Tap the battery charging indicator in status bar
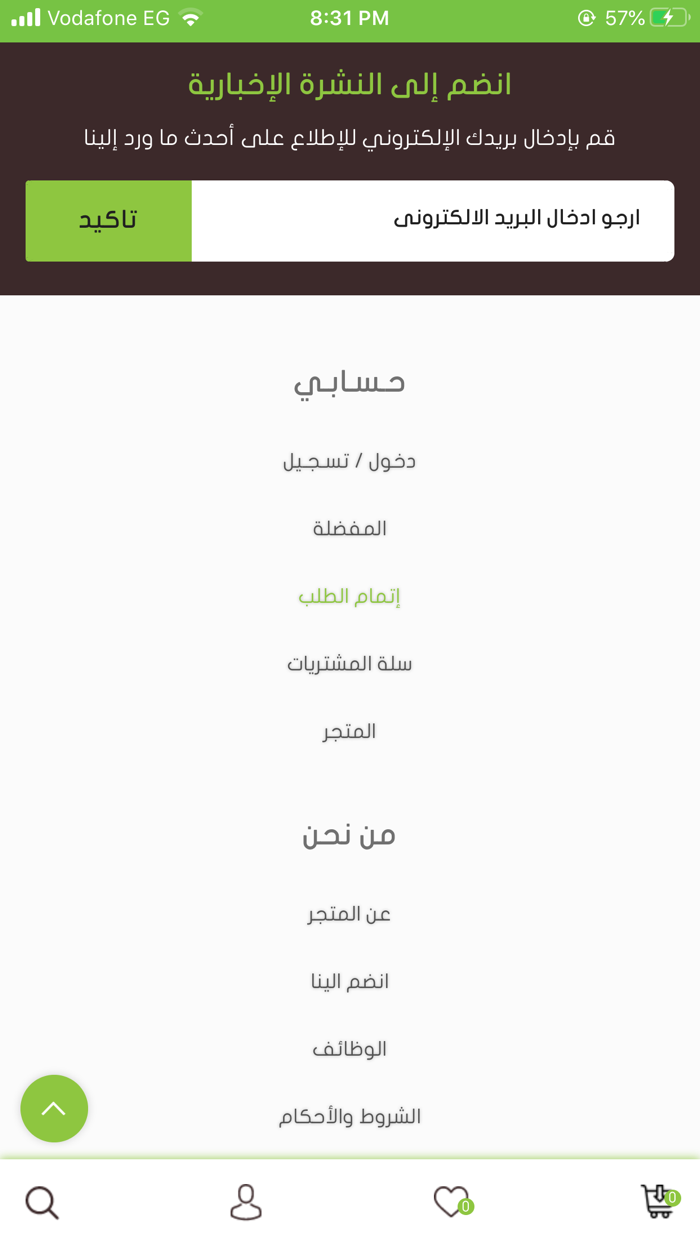 pos(669,17)
